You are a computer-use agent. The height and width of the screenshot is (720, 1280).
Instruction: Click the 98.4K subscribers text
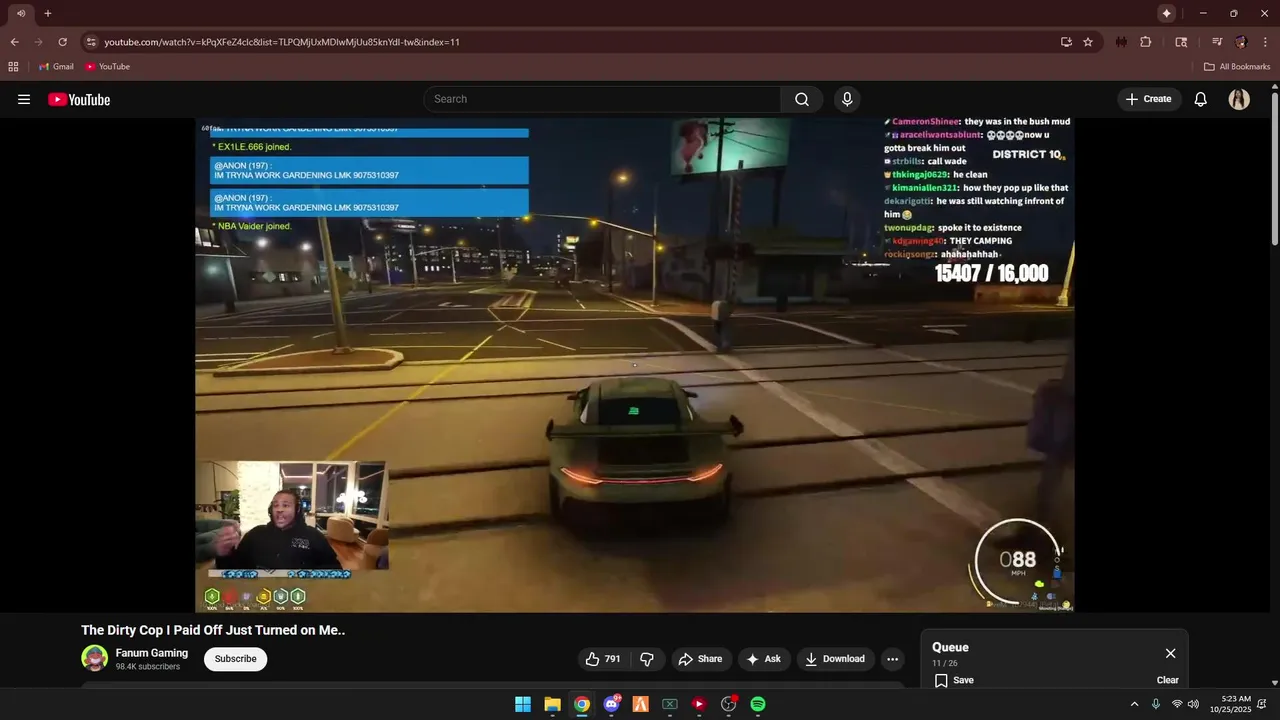(148, 667)
